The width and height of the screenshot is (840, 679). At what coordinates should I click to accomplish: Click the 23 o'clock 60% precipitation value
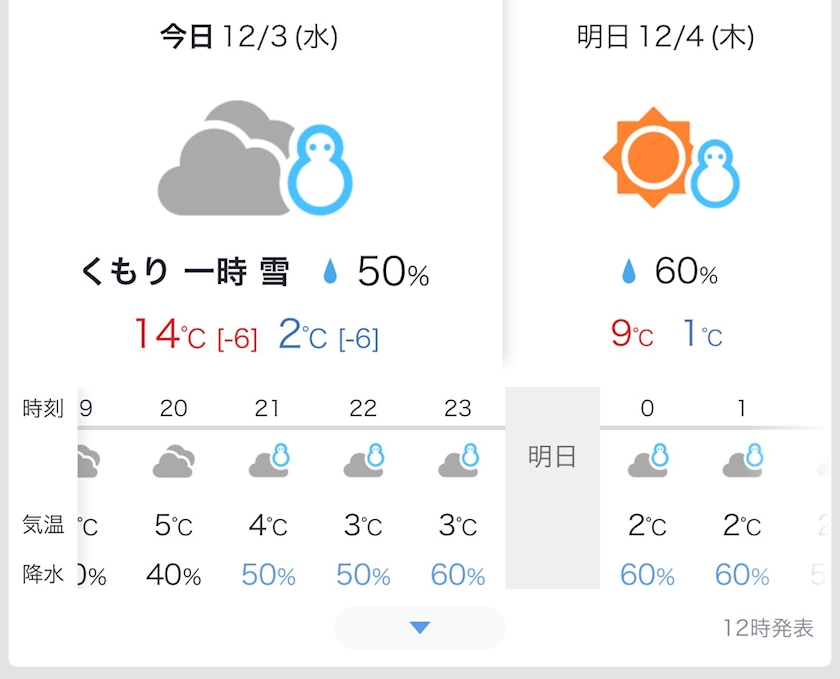coord(458,576)
